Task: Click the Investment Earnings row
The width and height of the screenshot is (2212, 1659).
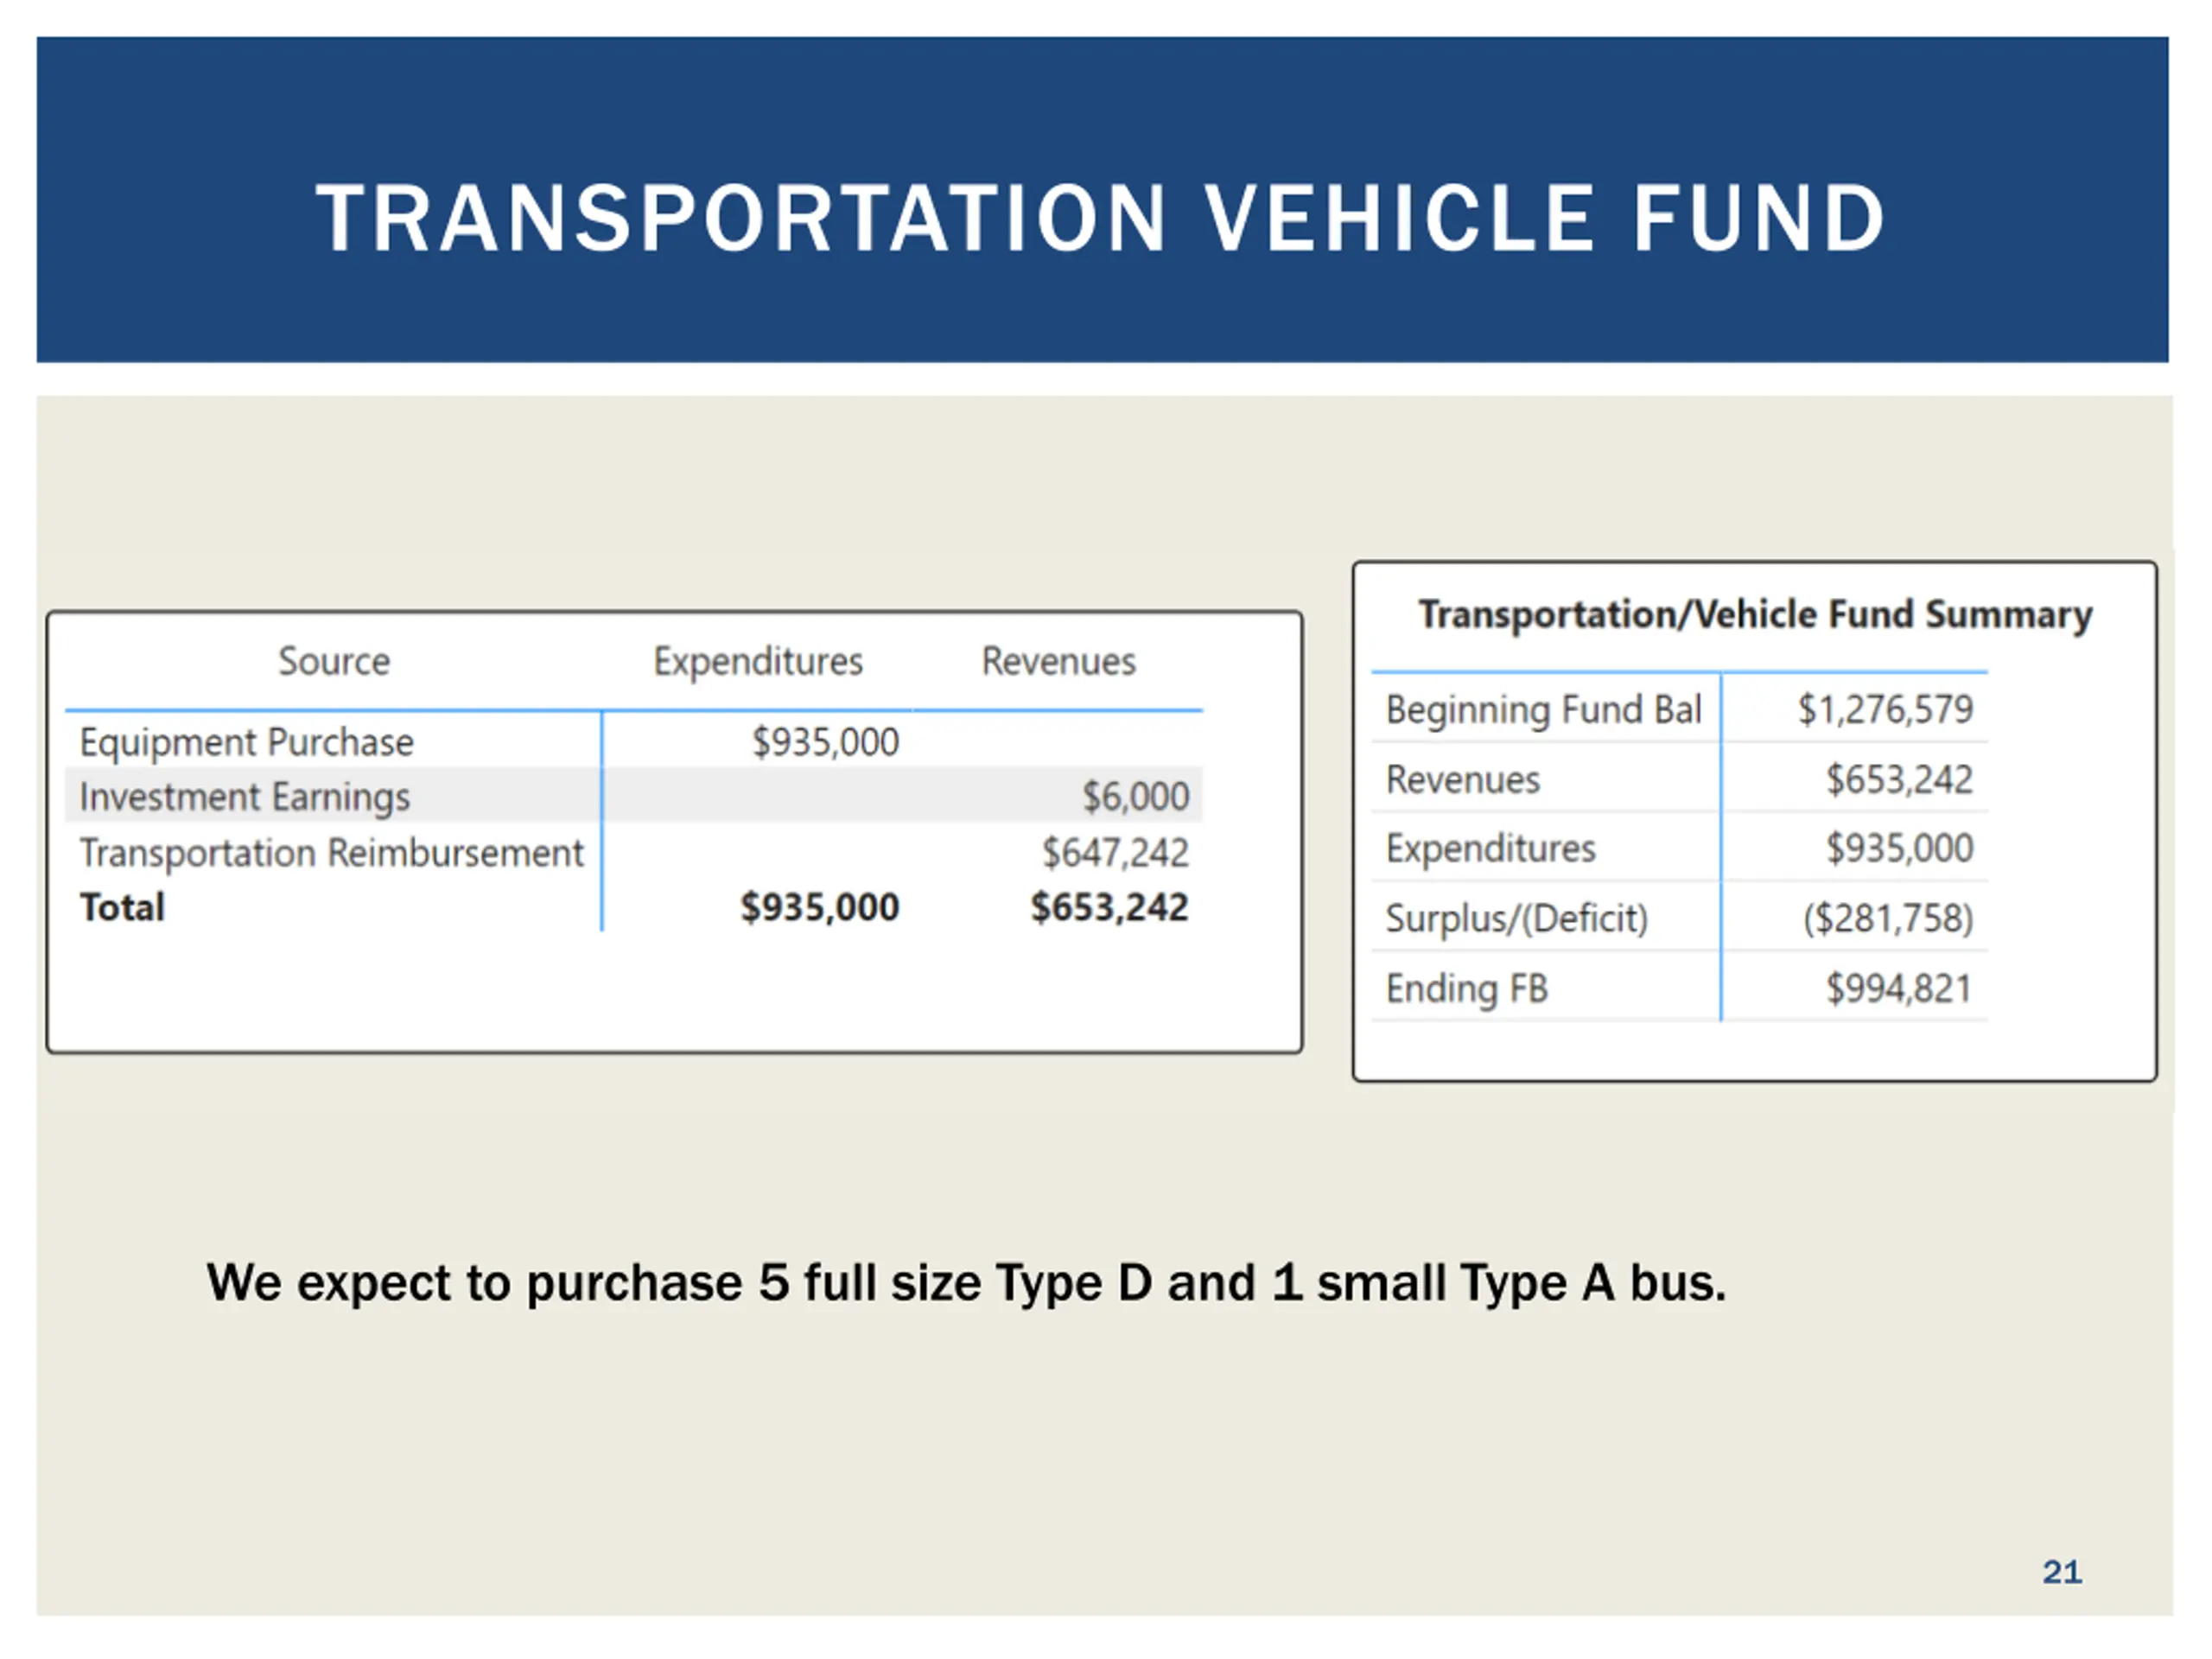Action: (634, 796)
